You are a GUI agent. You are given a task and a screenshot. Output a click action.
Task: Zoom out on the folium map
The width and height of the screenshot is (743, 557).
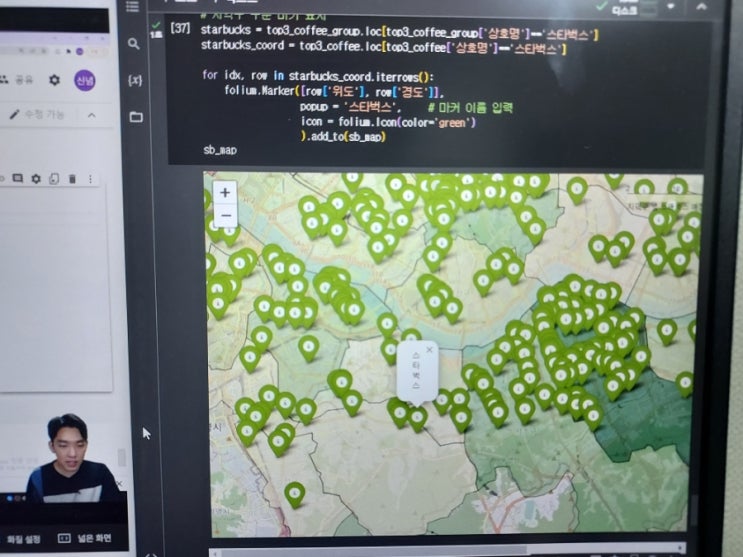(x=226, y=215)
